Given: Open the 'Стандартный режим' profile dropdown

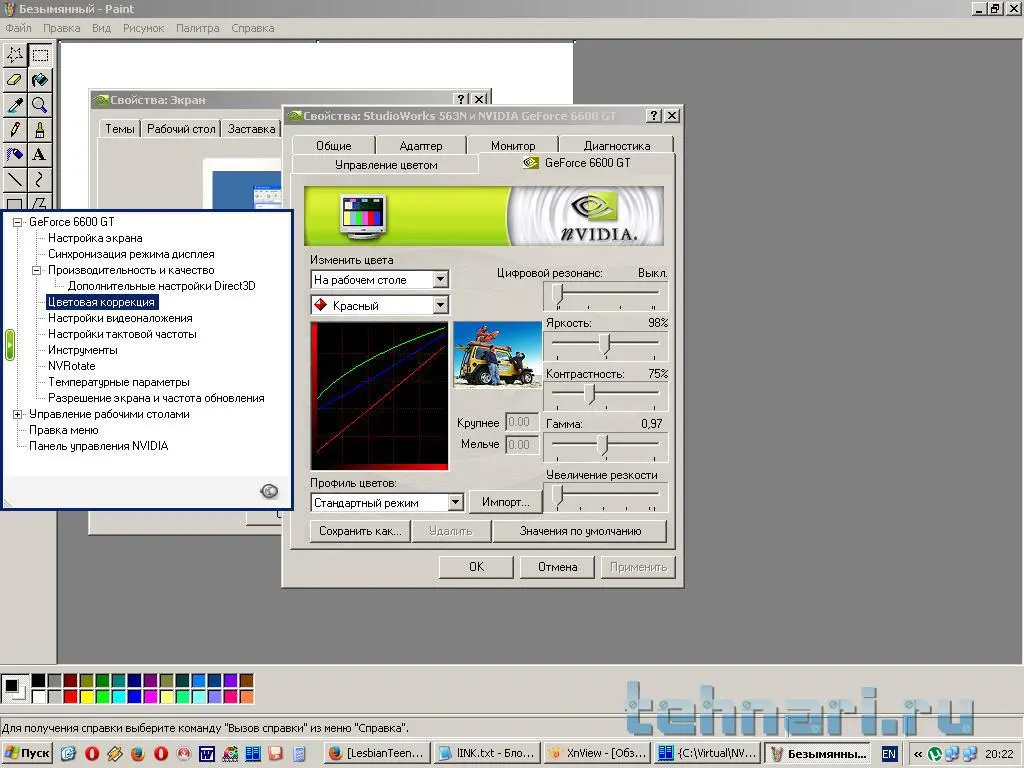Looking at the screenshot, I should [x=455, y=502].
